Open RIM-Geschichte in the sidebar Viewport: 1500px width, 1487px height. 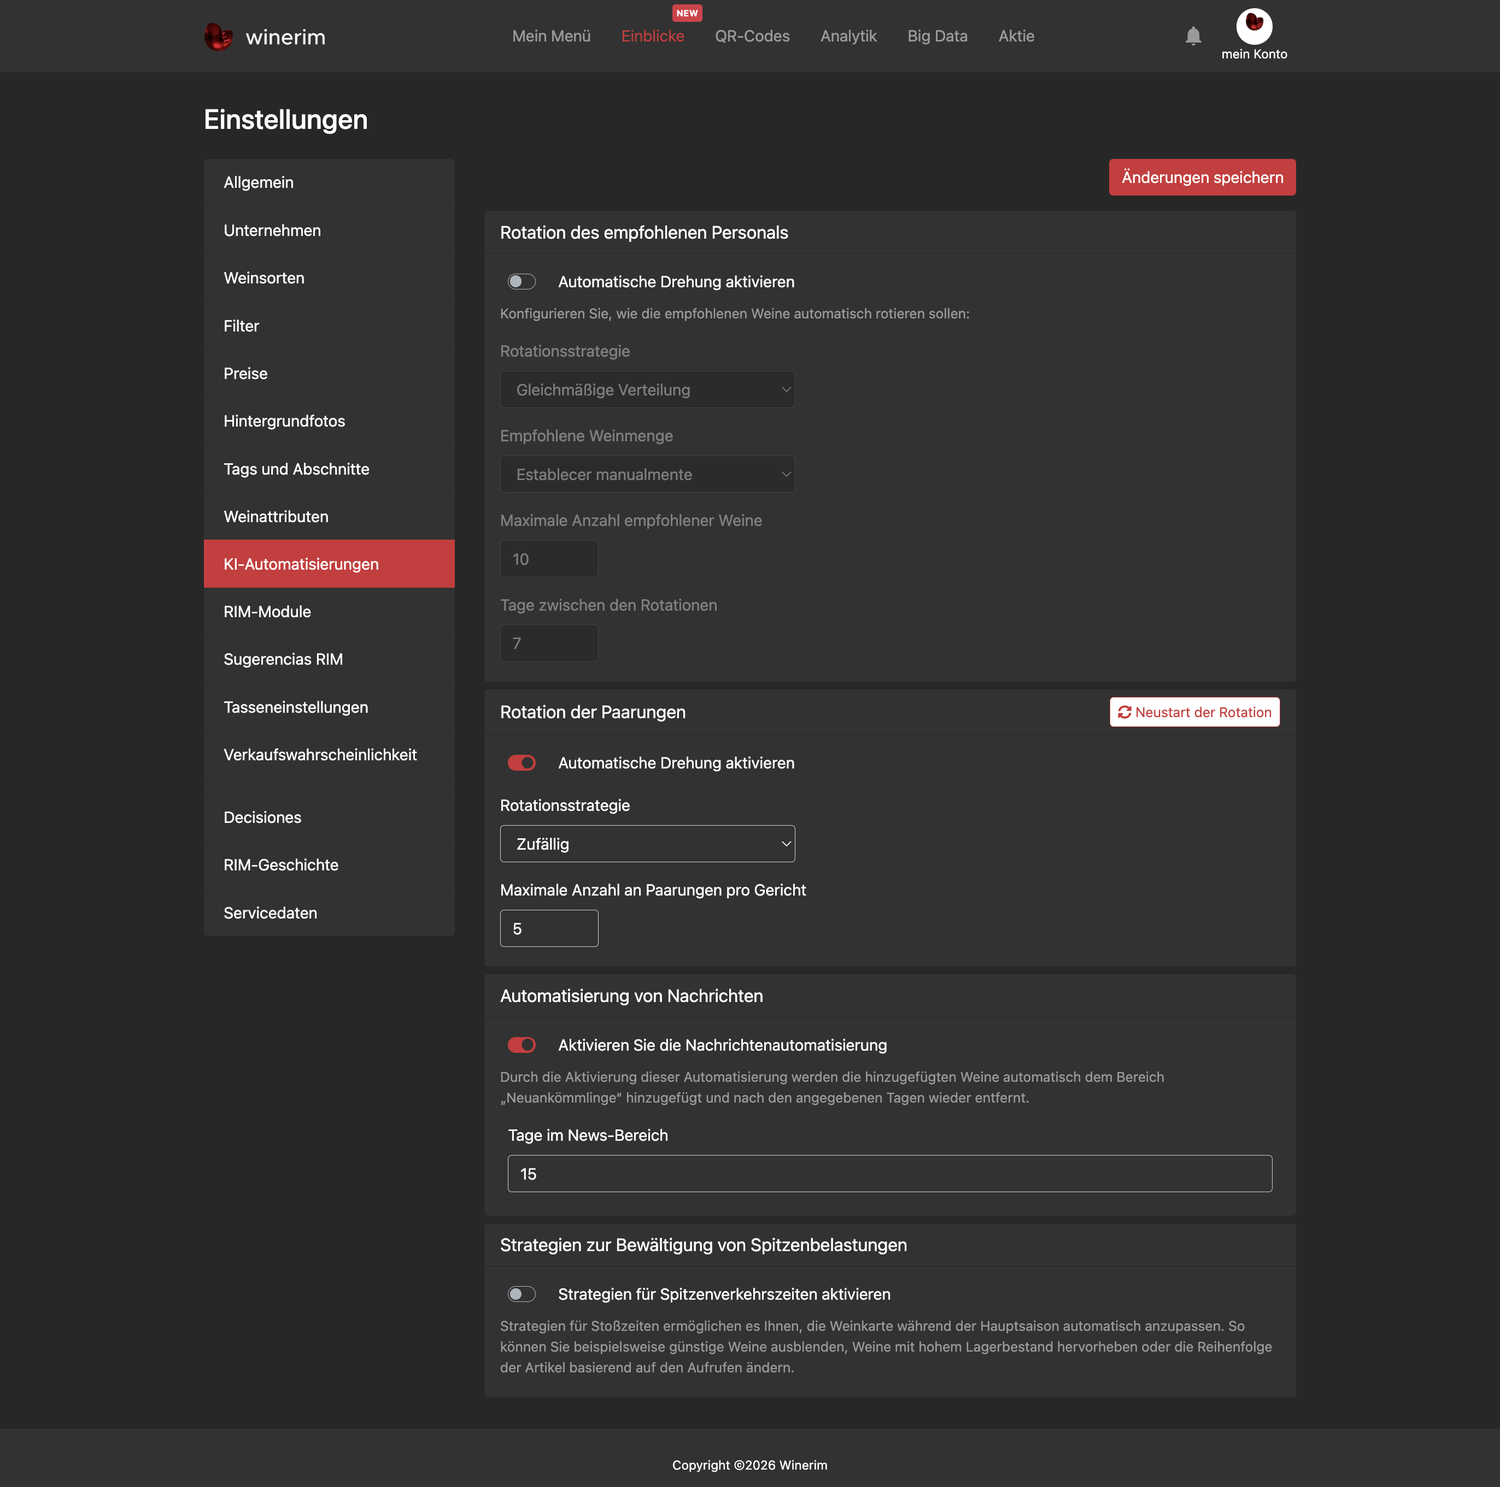[x=329, y=865]
